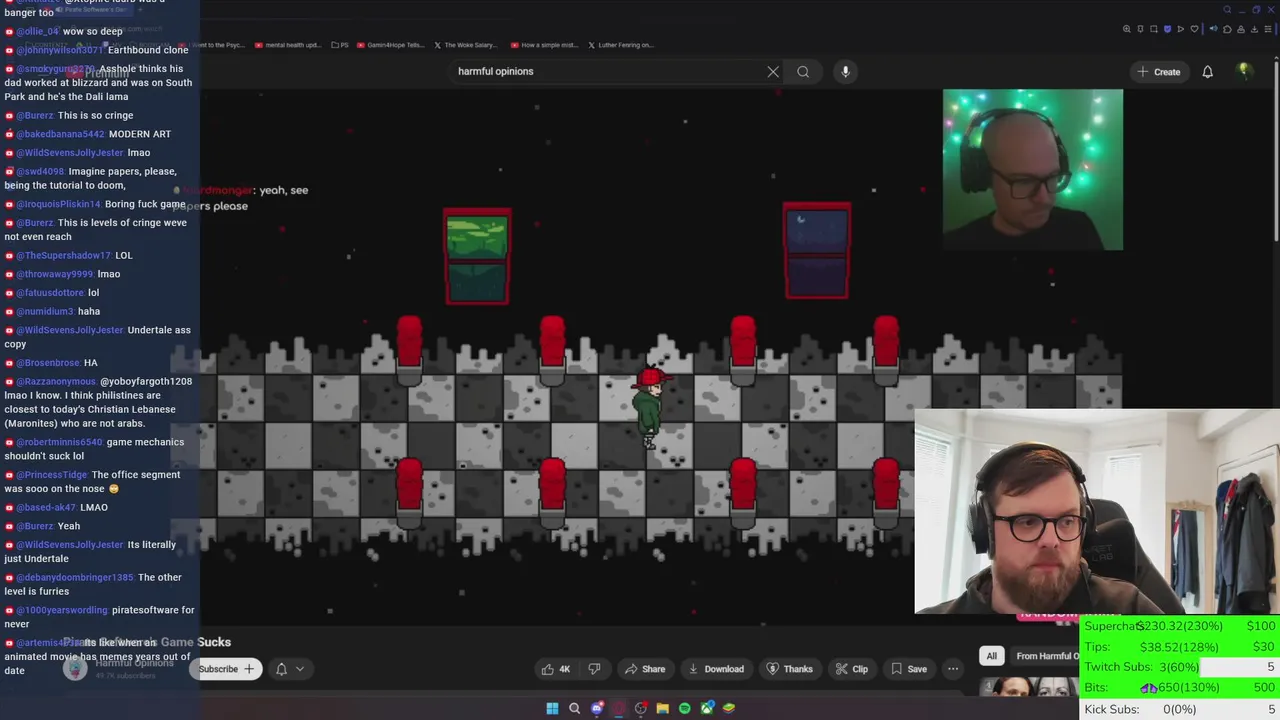Open the easy setup lines menu
Viewport: 1280px width, 720px height.
(1268, 29)
